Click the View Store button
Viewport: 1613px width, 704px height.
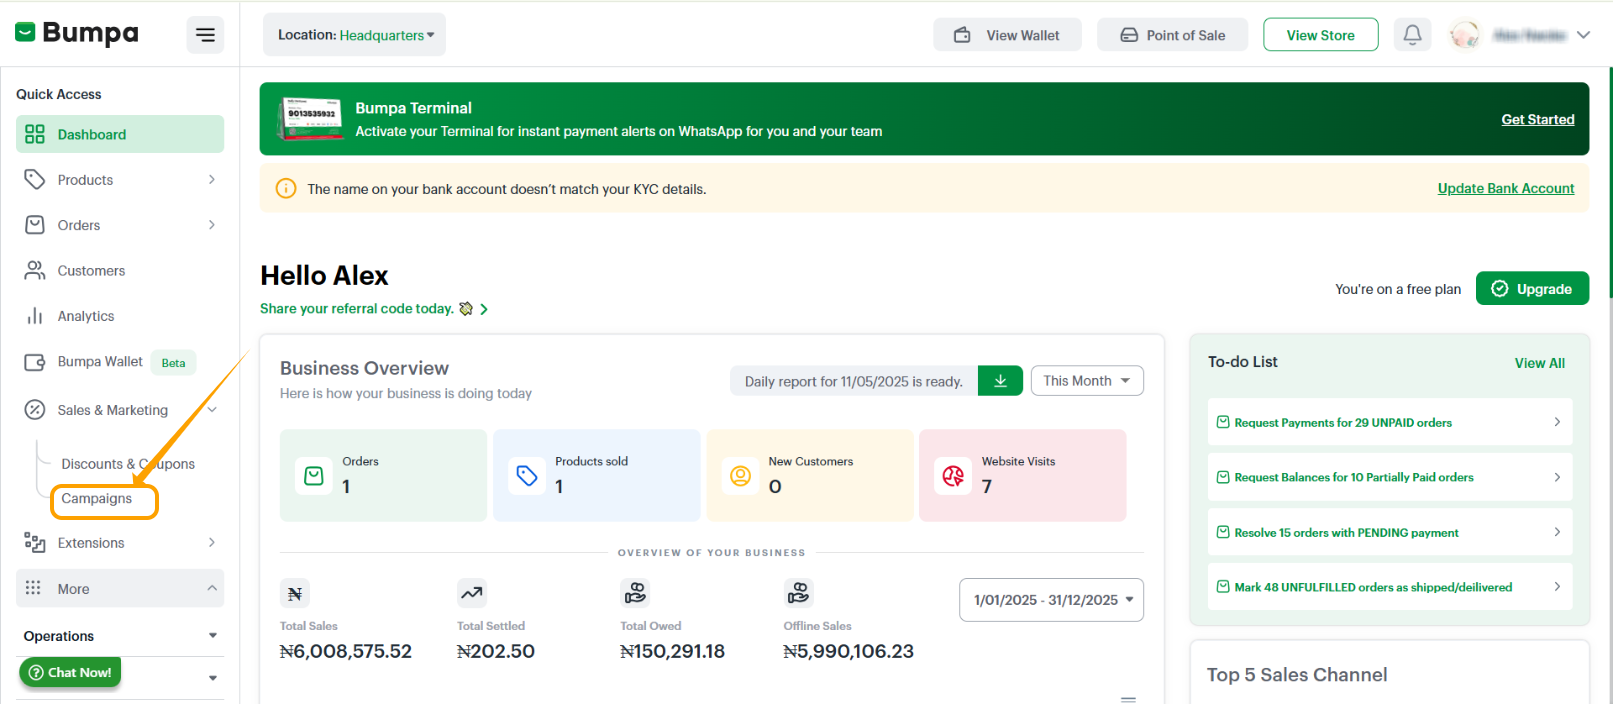click(1321, 35)
